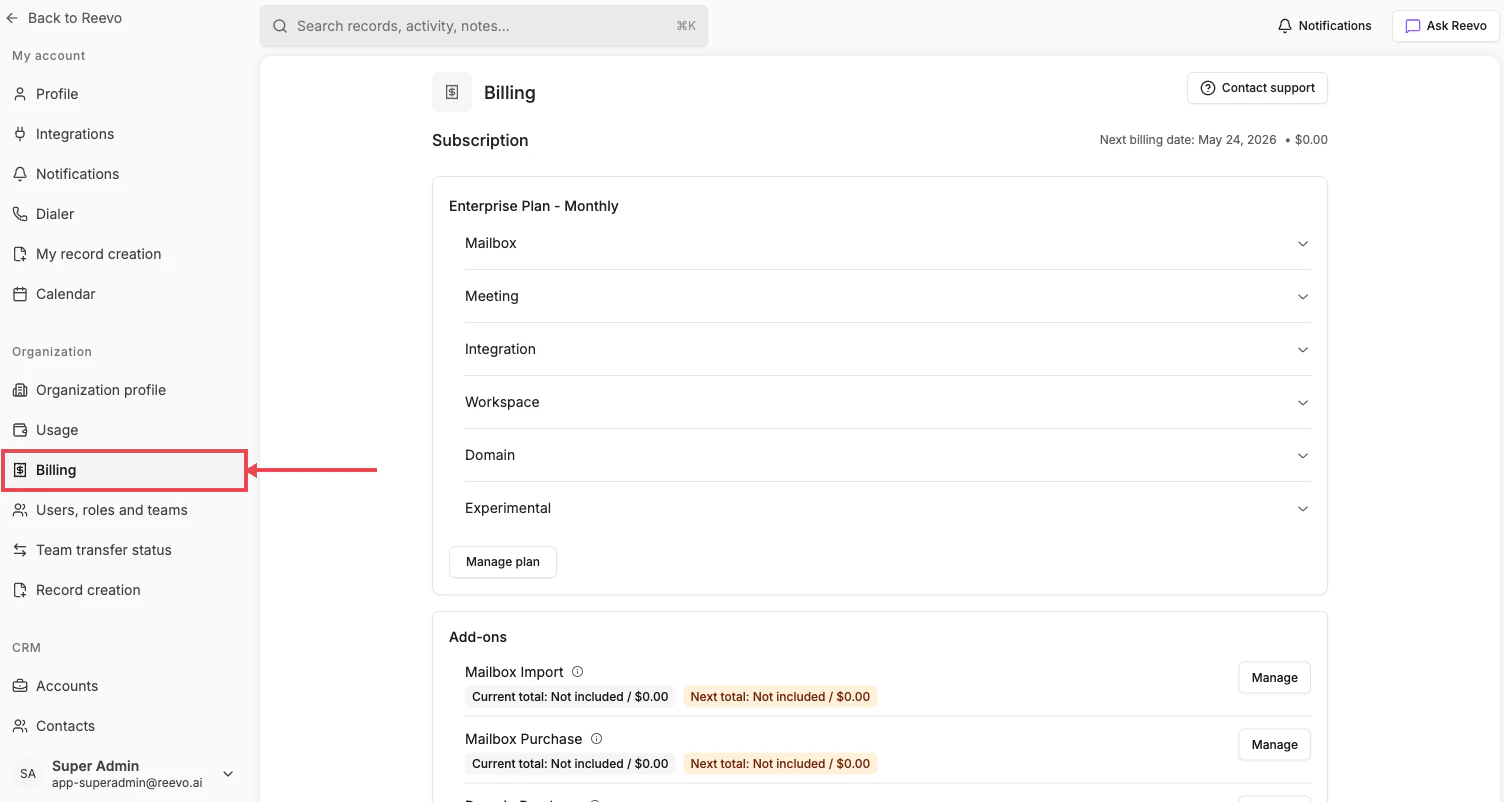Click the My record creation file icon
The width and height of the screenshot is (1504, 802).
(20, 254)
